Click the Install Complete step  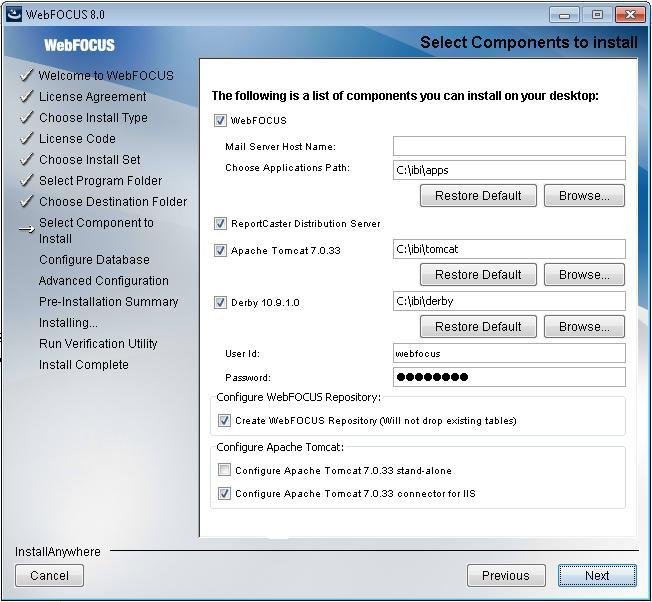coord(84,365)
